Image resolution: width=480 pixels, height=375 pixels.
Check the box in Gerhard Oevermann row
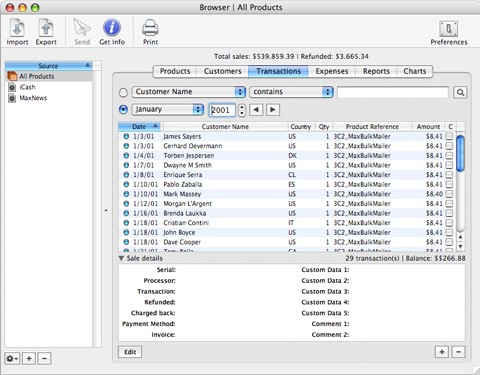449,146
